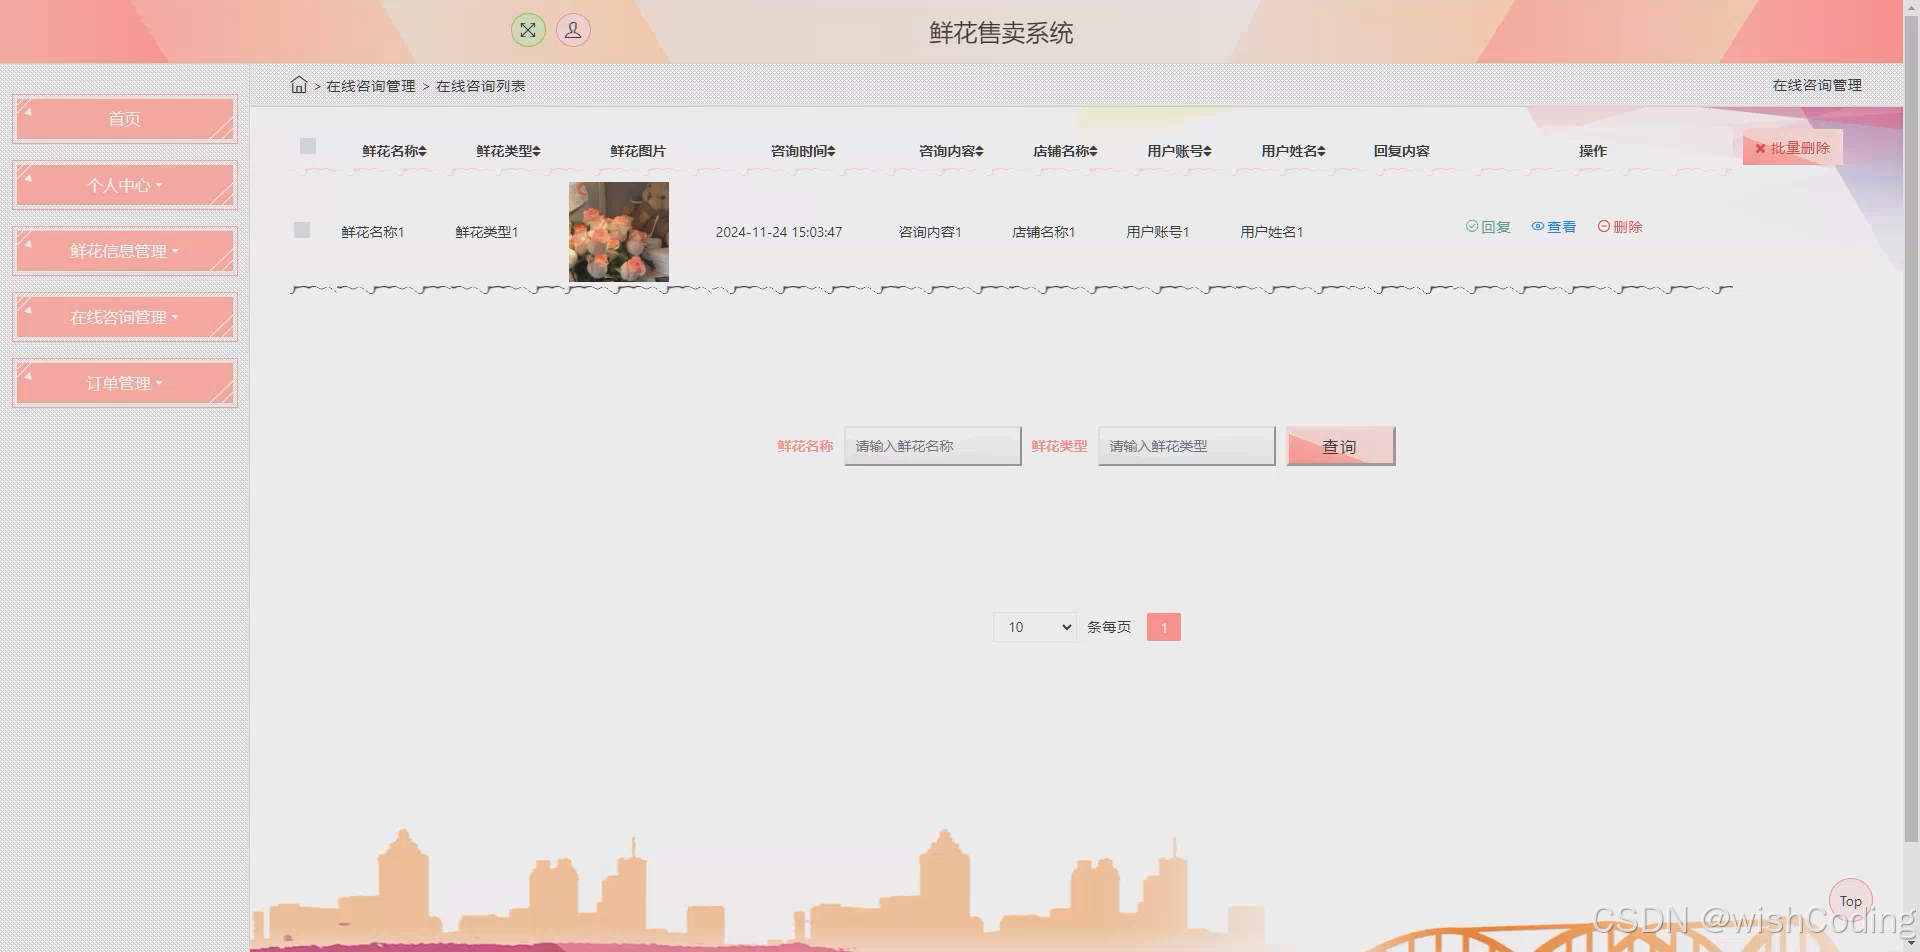Click the fullscreen expand icon in header

pyautogui.click(x=528, y=29)
